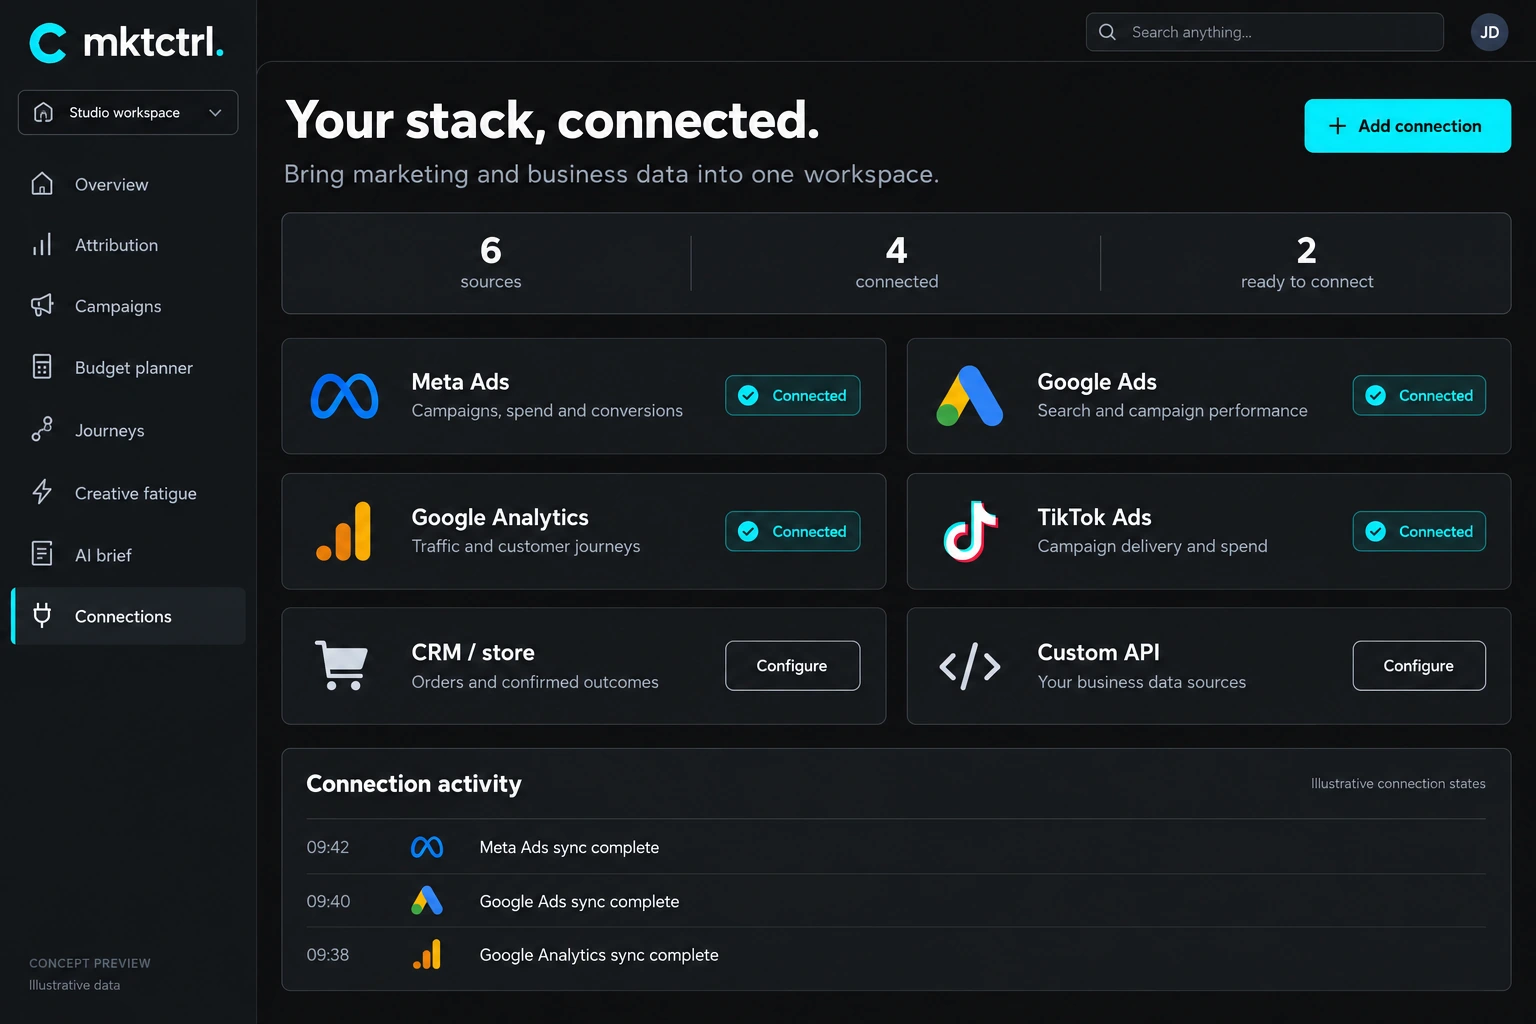Click the TikTok Ads card title
The image size is (1536, 1024).
coord(1094,517)
